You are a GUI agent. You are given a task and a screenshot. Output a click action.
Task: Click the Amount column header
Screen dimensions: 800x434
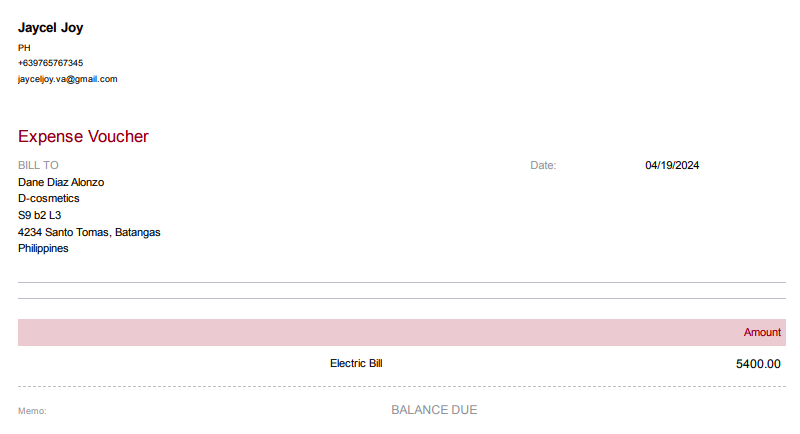(762, 332)
